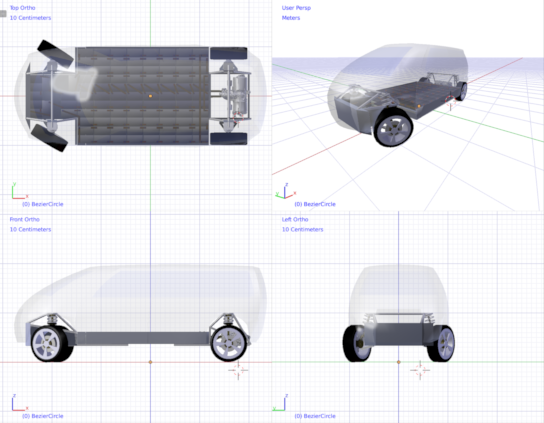Click the 'Meters' text in perspective view
Screen dimensions: 544x423
point(291,18)
